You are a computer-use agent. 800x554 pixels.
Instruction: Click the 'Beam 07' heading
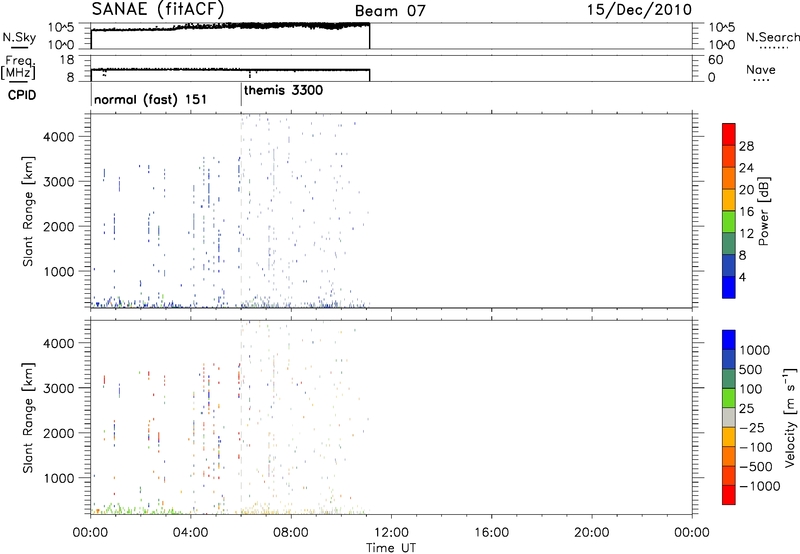click(x=390, y=11)
